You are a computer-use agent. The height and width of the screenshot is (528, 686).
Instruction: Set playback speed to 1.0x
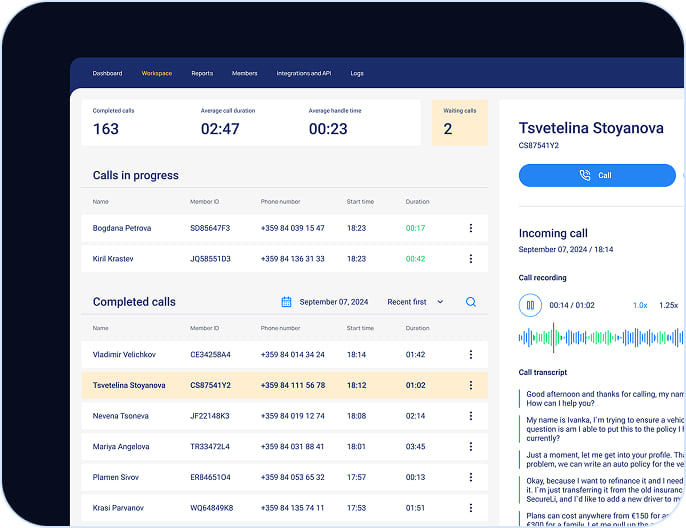pos(640,305)
